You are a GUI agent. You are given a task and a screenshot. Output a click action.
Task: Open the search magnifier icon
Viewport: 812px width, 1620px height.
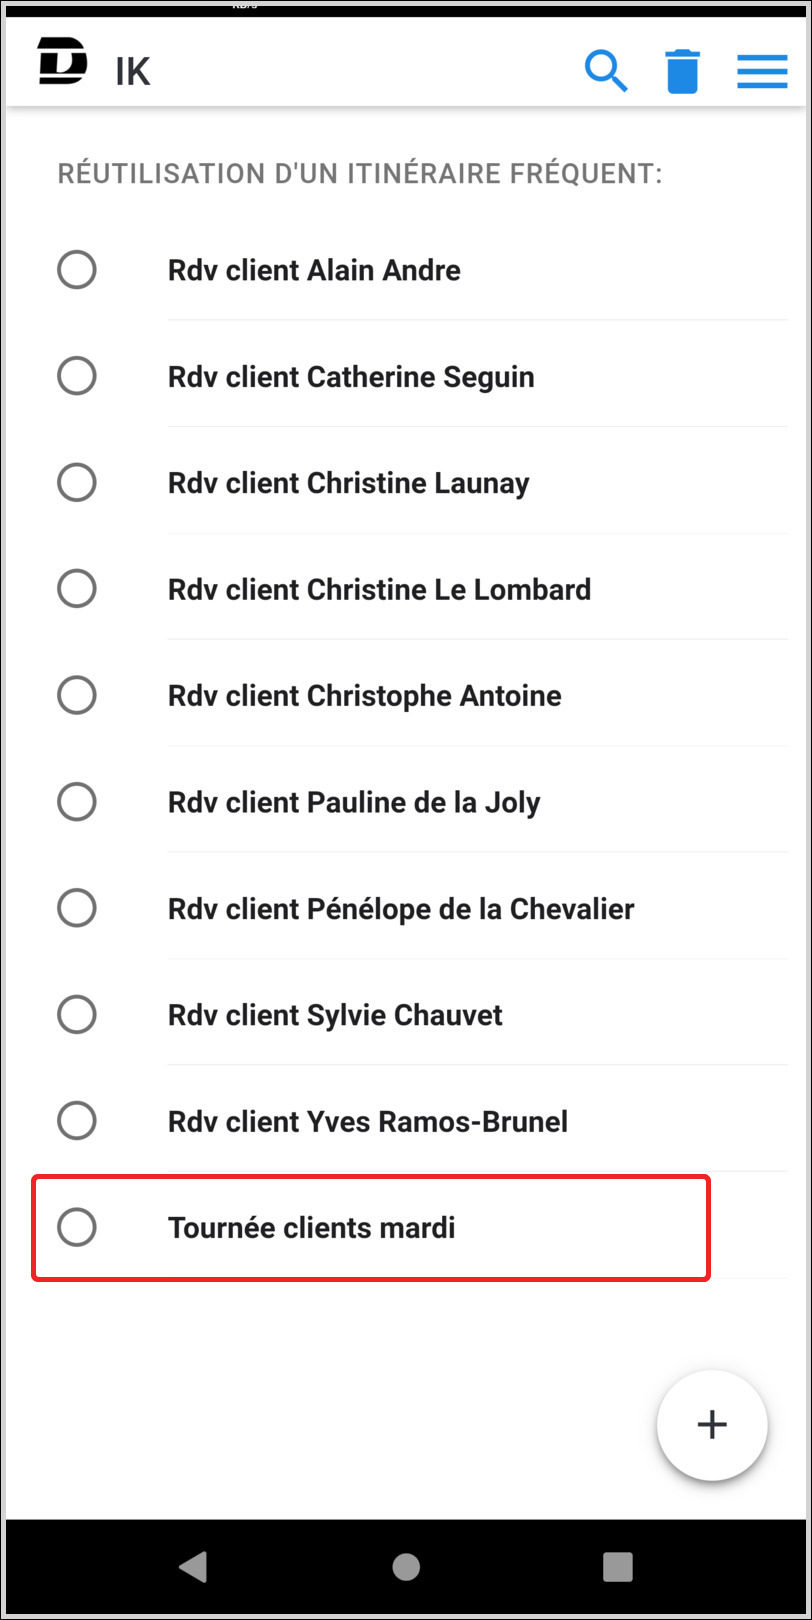606,72
